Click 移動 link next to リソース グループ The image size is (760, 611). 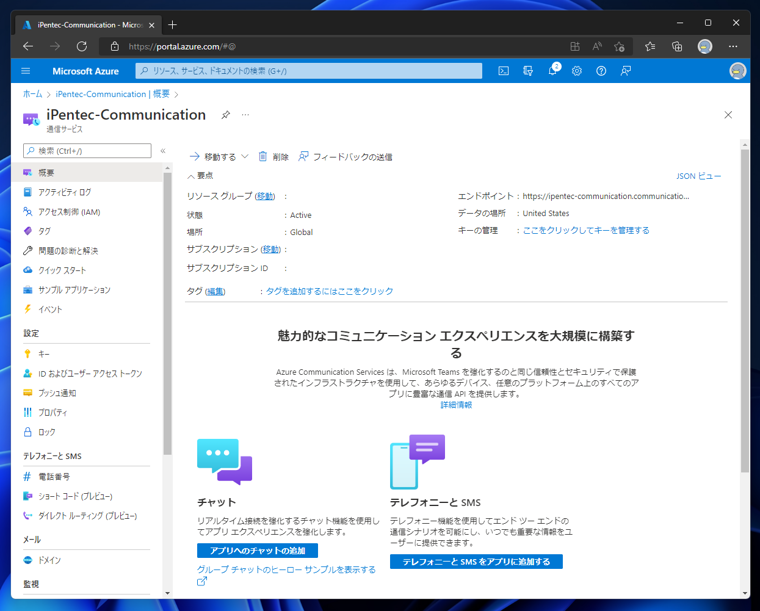coord(265,196)
